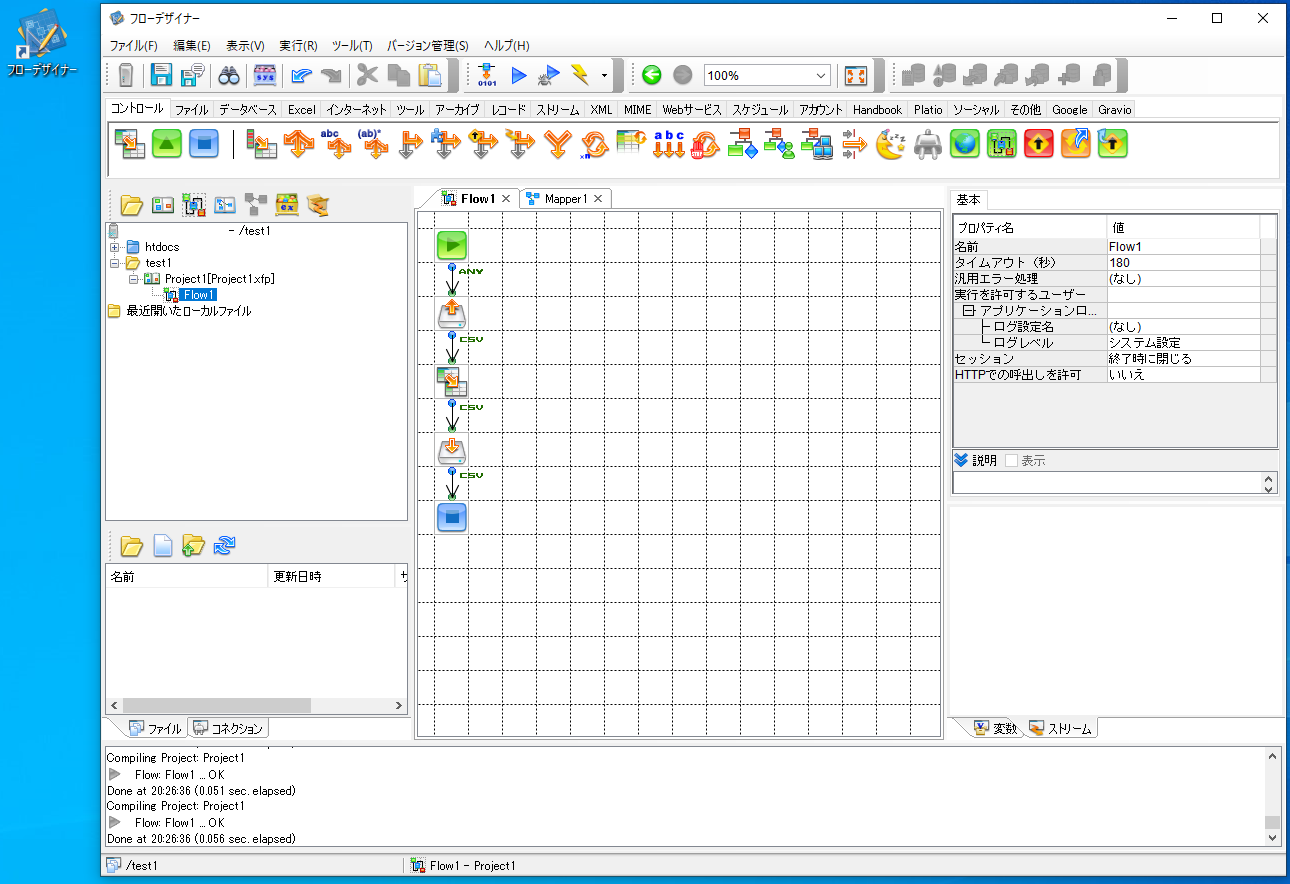This screenshot has height=884, width=1290.
Task: Click the セッション value 終了時に閉じる
Action: (1183, 358)
